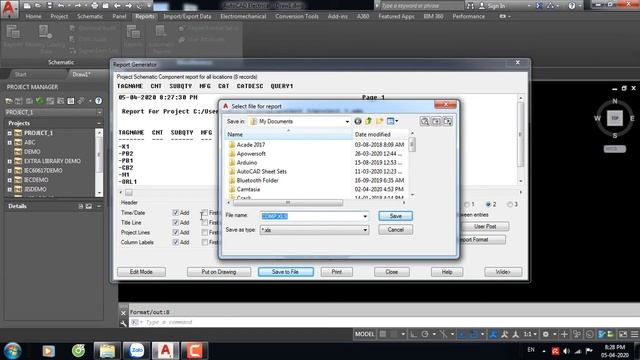Select radio option 2 in Report Generator

[x=488, y=204]
